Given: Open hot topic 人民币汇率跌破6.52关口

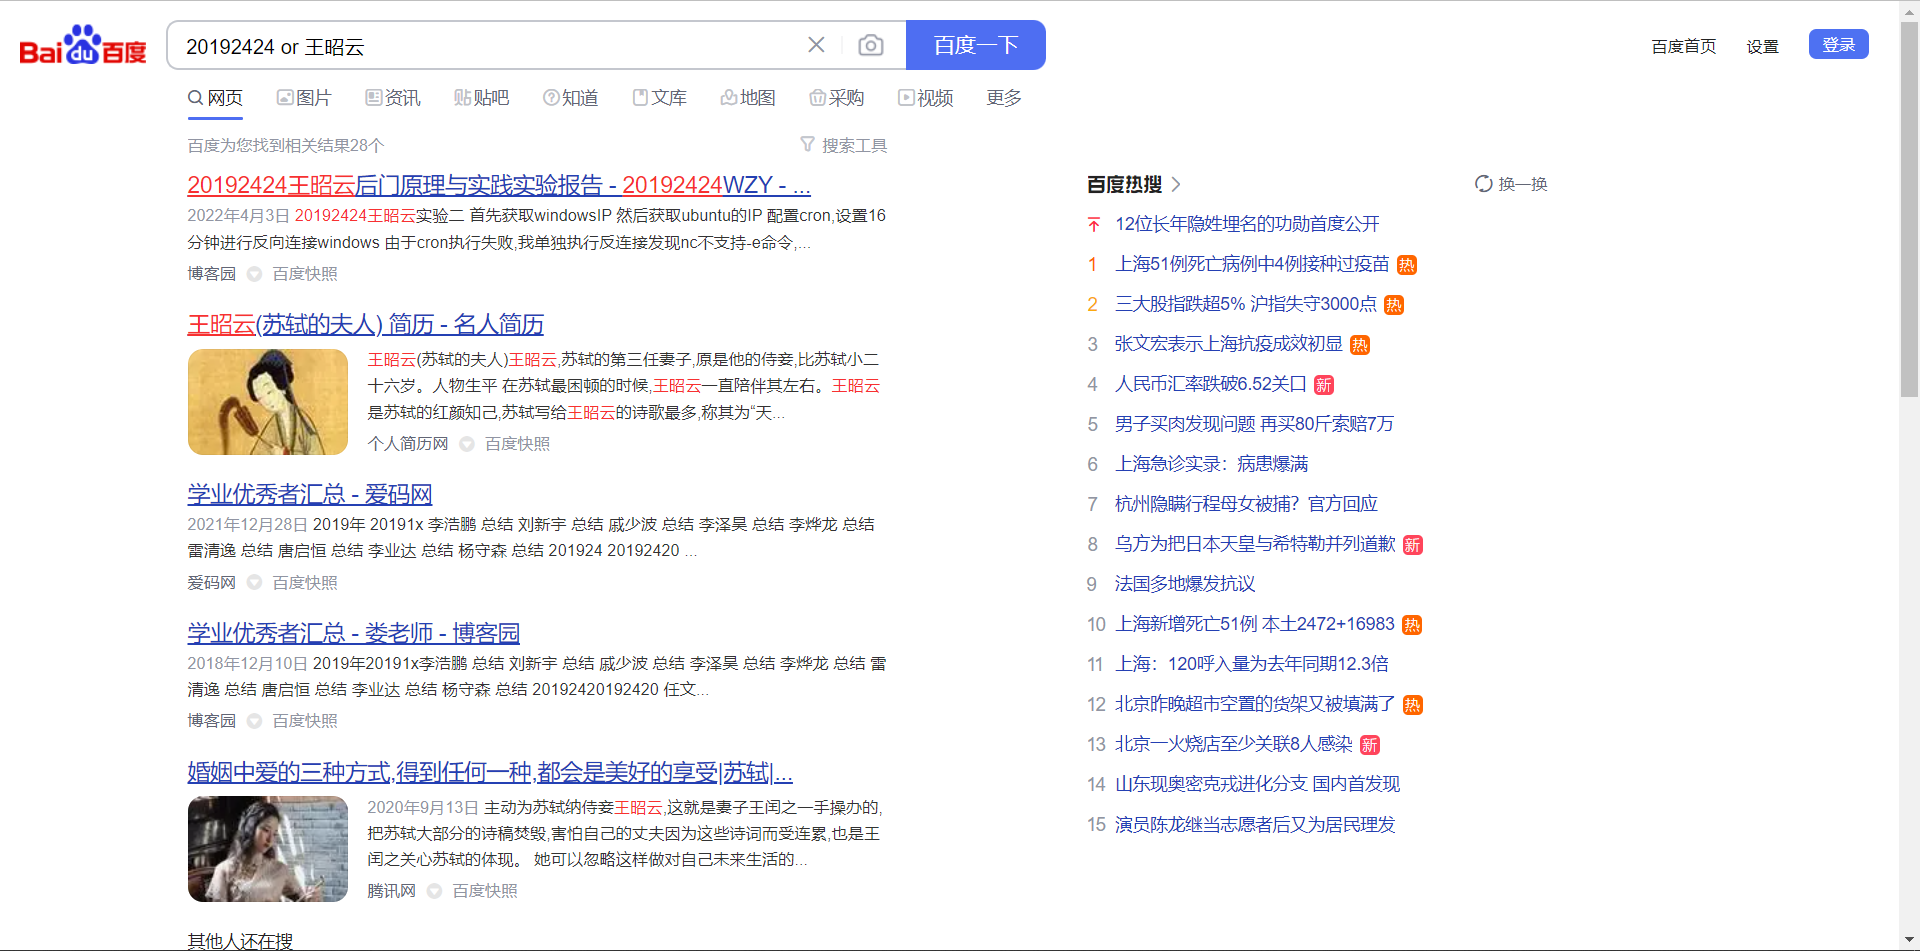Looking at the screenshot, I should pyautogui.click(x=1211, y=384).
